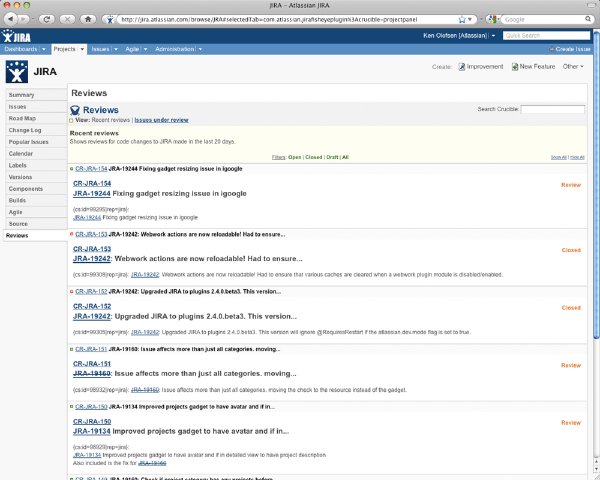
Task: Open the Versions project tab
Action: point(36,177)
